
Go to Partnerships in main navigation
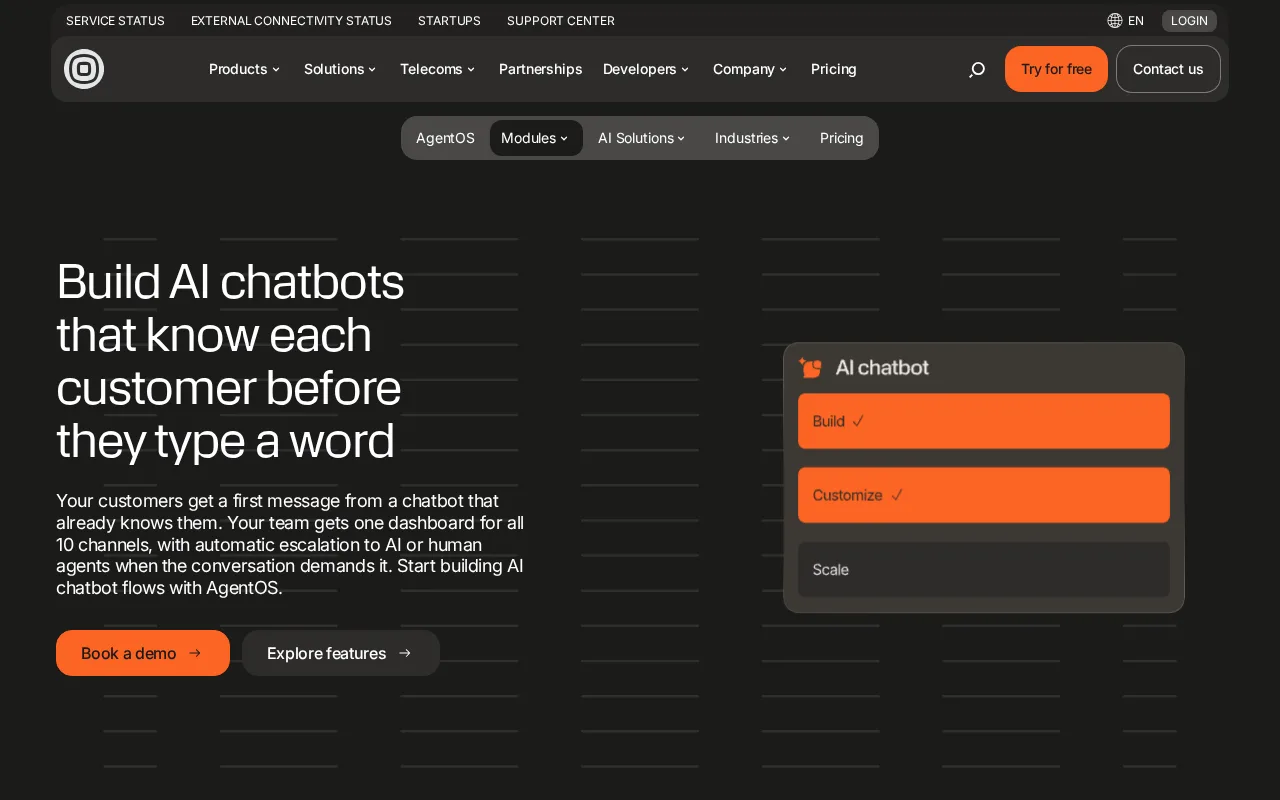tap(540, 69)
